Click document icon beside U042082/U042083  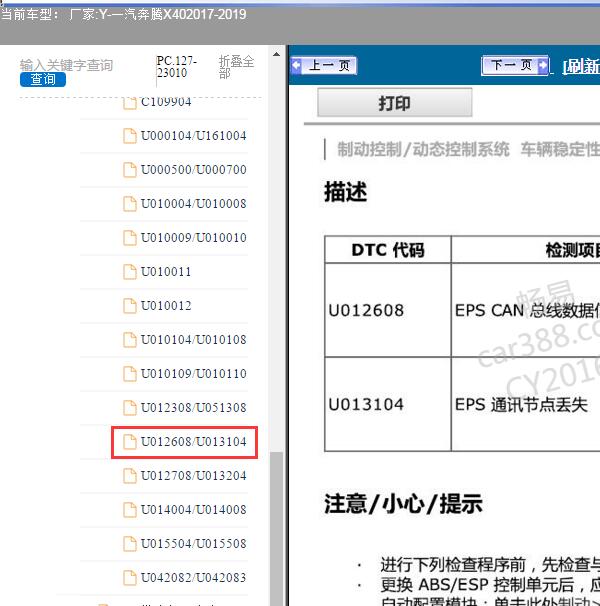(x=130, y=578)
